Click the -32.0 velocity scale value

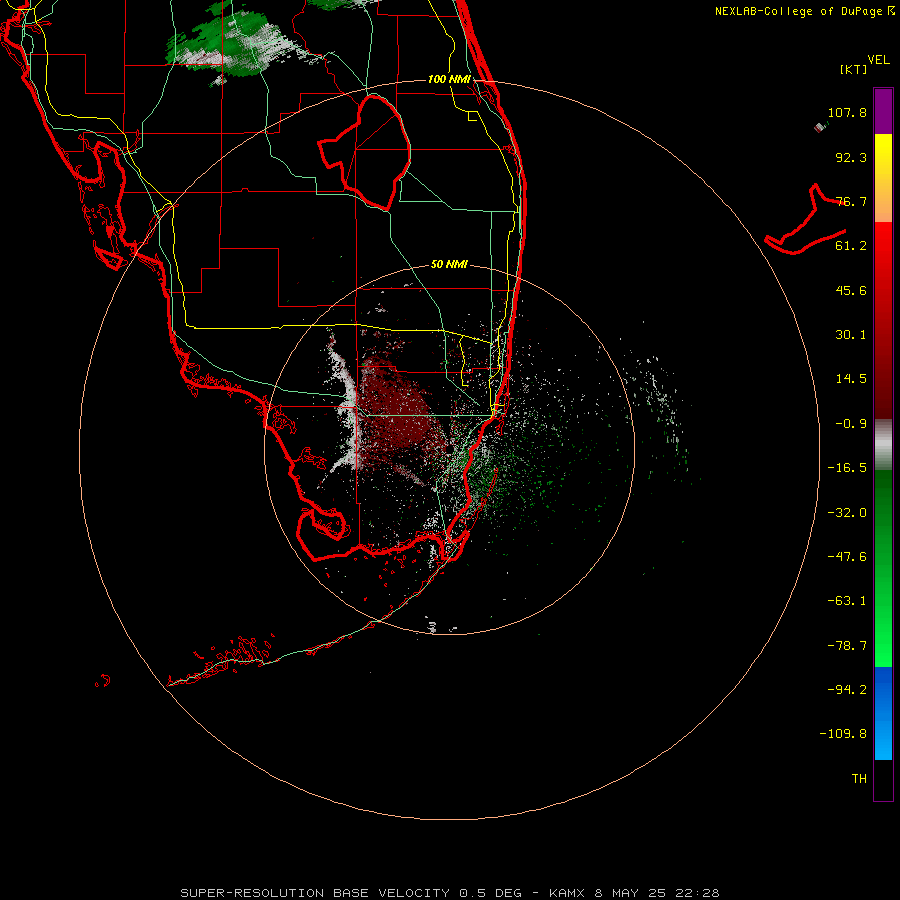click(x=847, y=513)
